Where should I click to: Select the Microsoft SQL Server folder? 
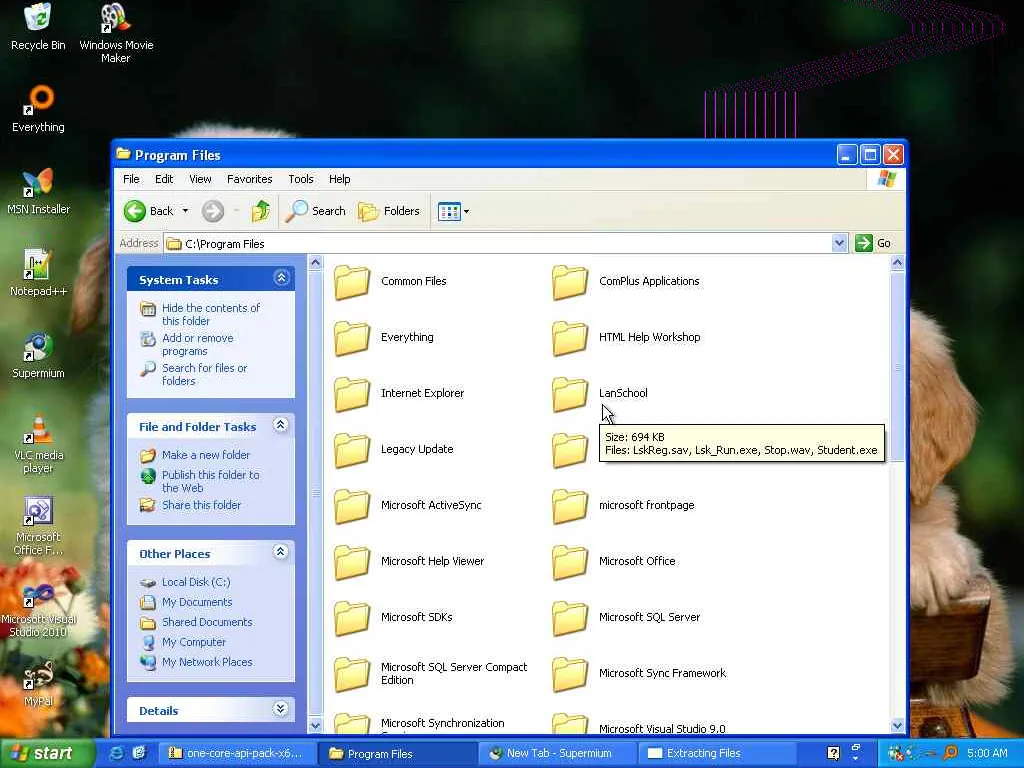(x=626, y=618)
